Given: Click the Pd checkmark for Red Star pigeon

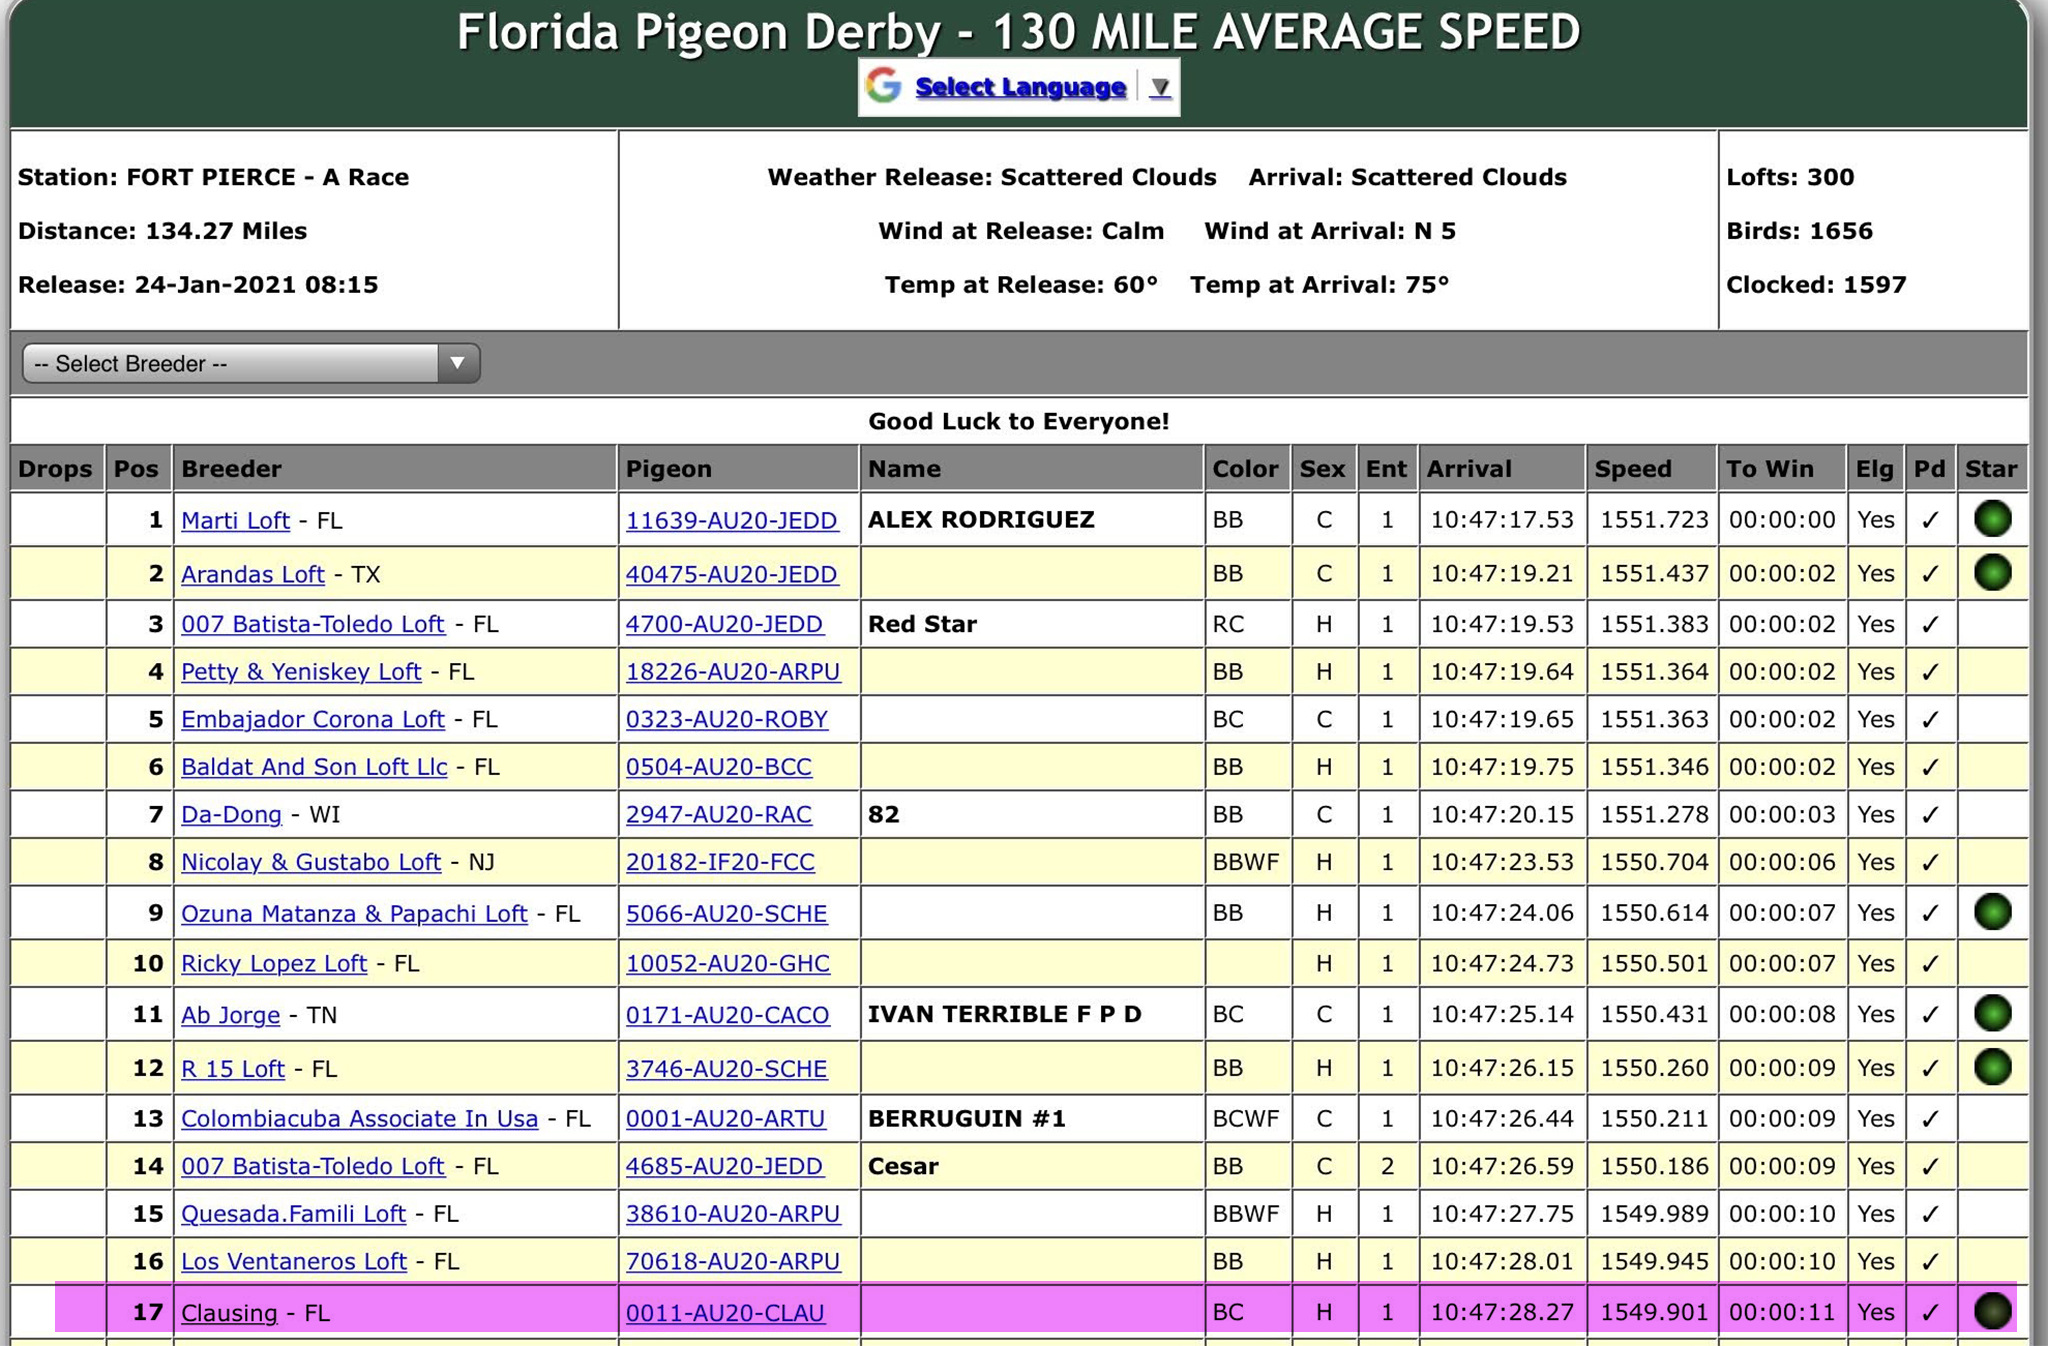Looking at the screenshot, I should point(1930,625).
